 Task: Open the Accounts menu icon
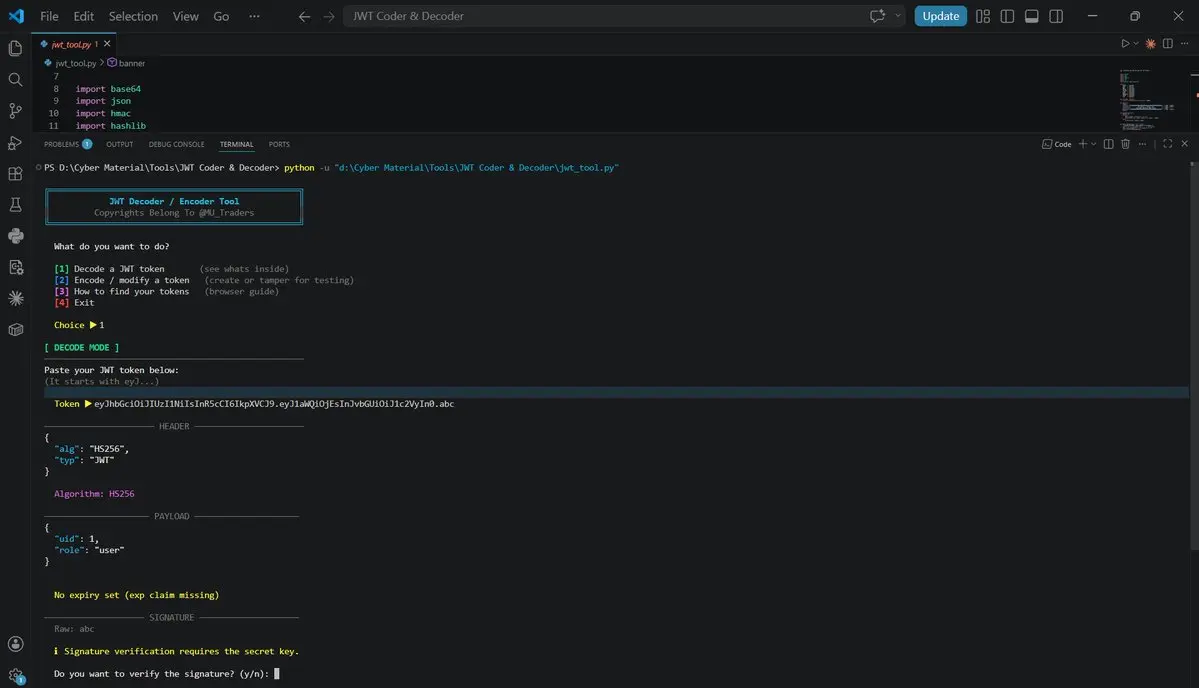click(15, 644)
